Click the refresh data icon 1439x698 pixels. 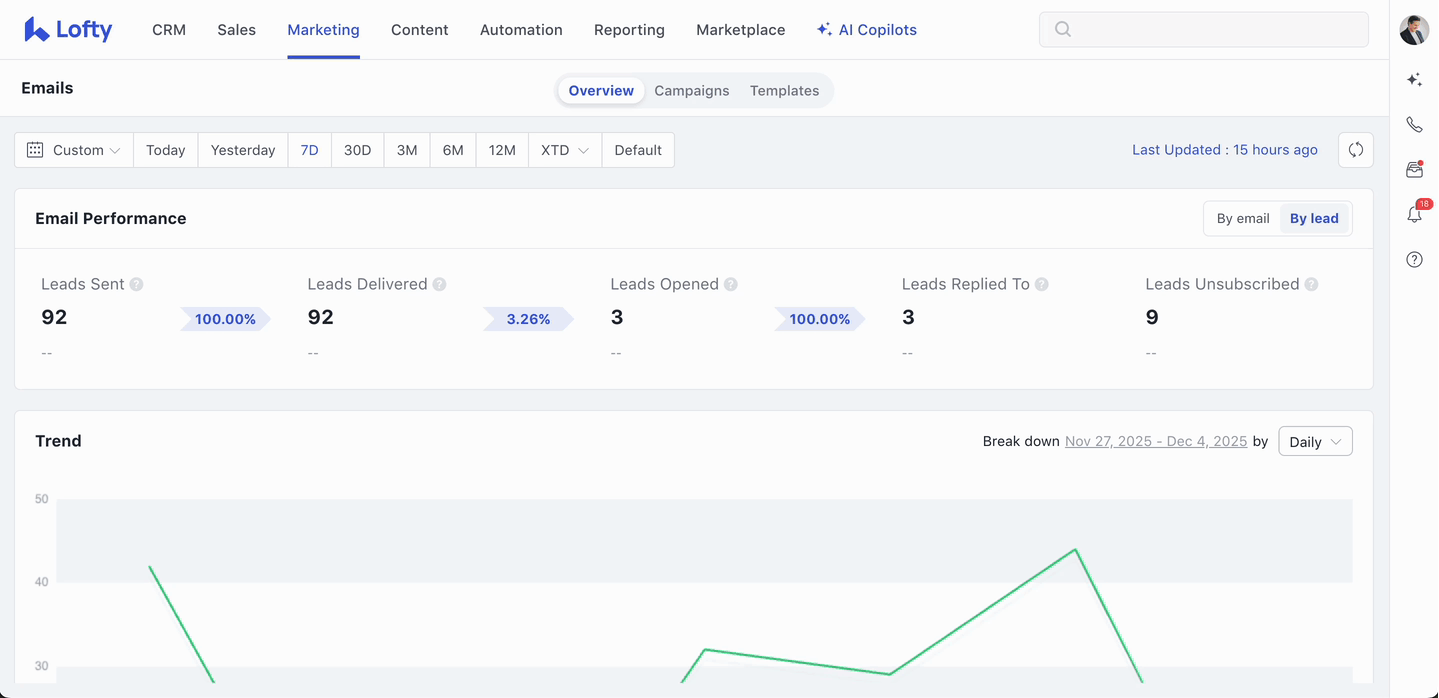pos(1355,150)
